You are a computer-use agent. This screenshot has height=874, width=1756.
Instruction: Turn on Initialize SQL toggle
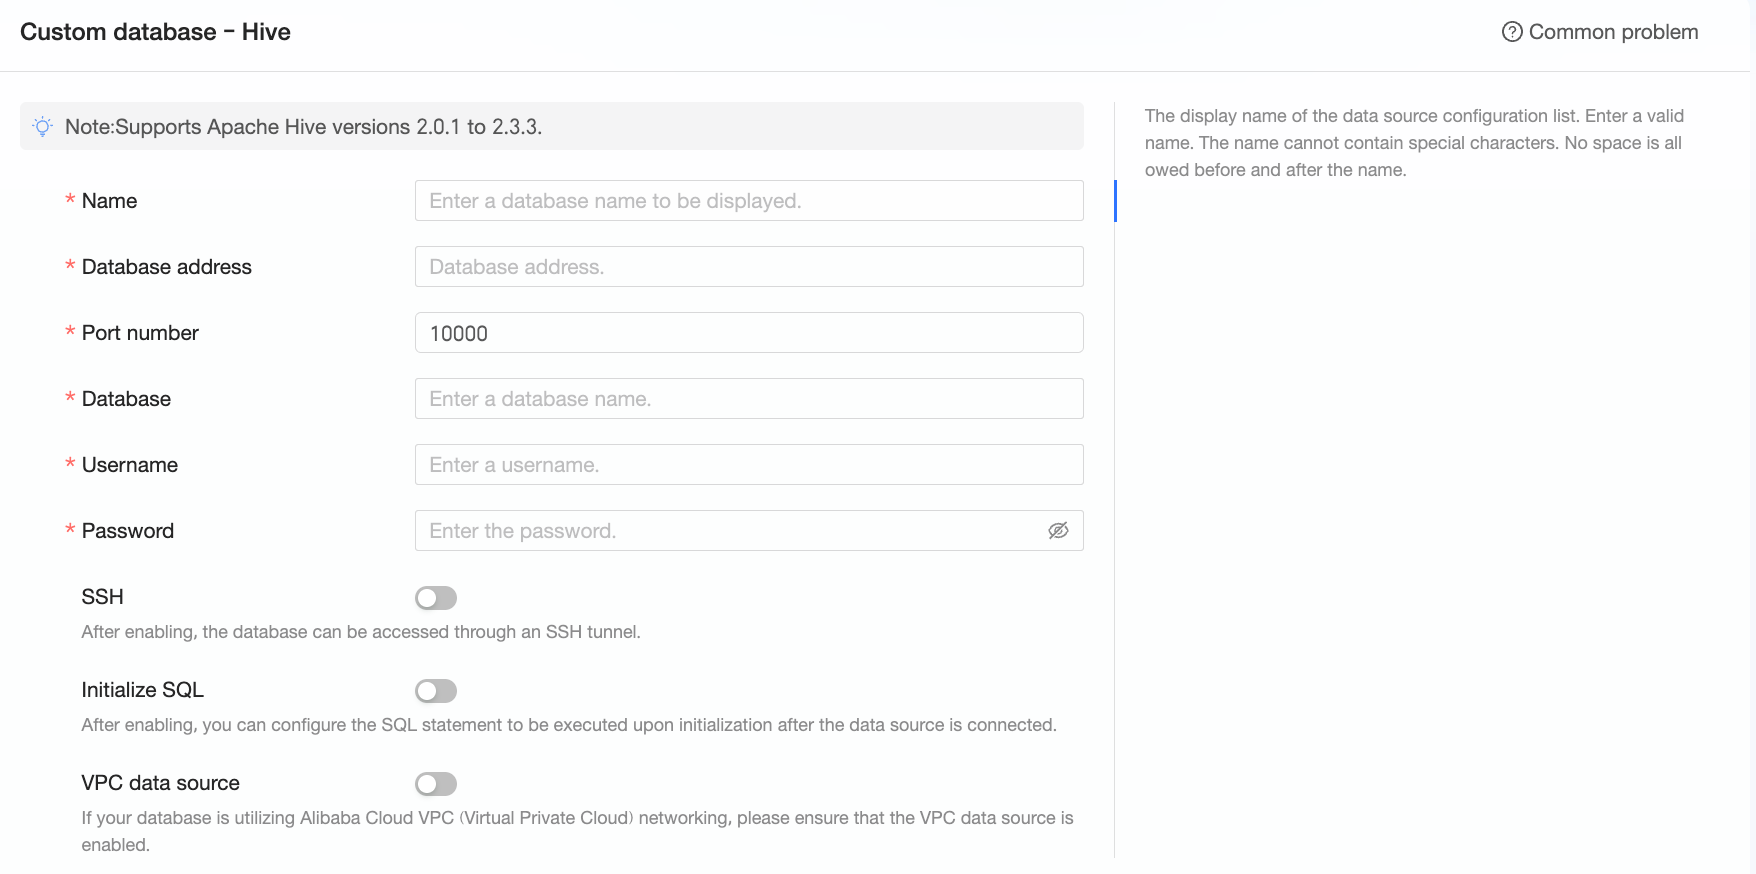pyautogui.click(x=436, y=691)
